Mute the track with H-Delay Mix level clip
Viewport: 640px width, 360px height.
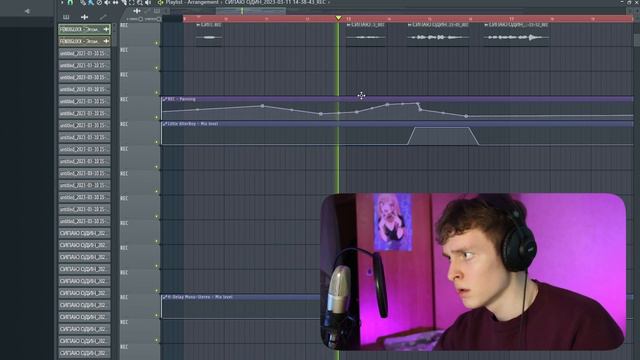156,315
